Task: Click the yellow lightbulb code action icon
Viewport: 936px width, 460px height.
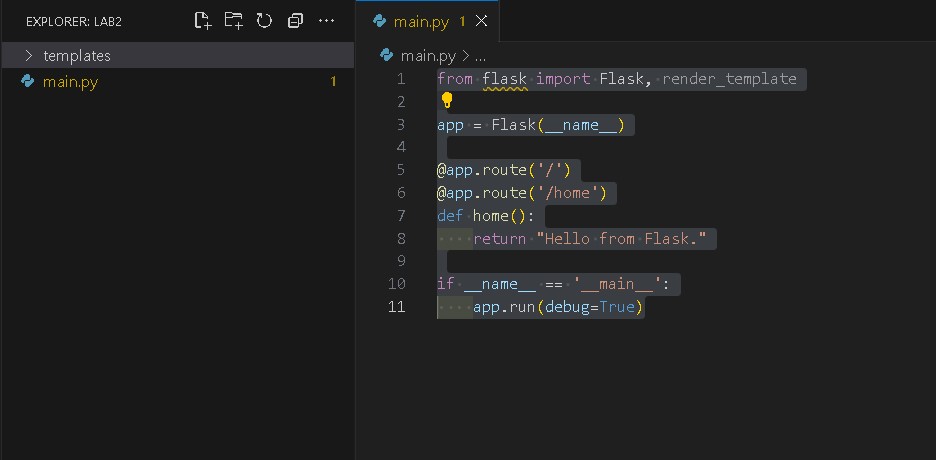Action: tap(447, 100)
